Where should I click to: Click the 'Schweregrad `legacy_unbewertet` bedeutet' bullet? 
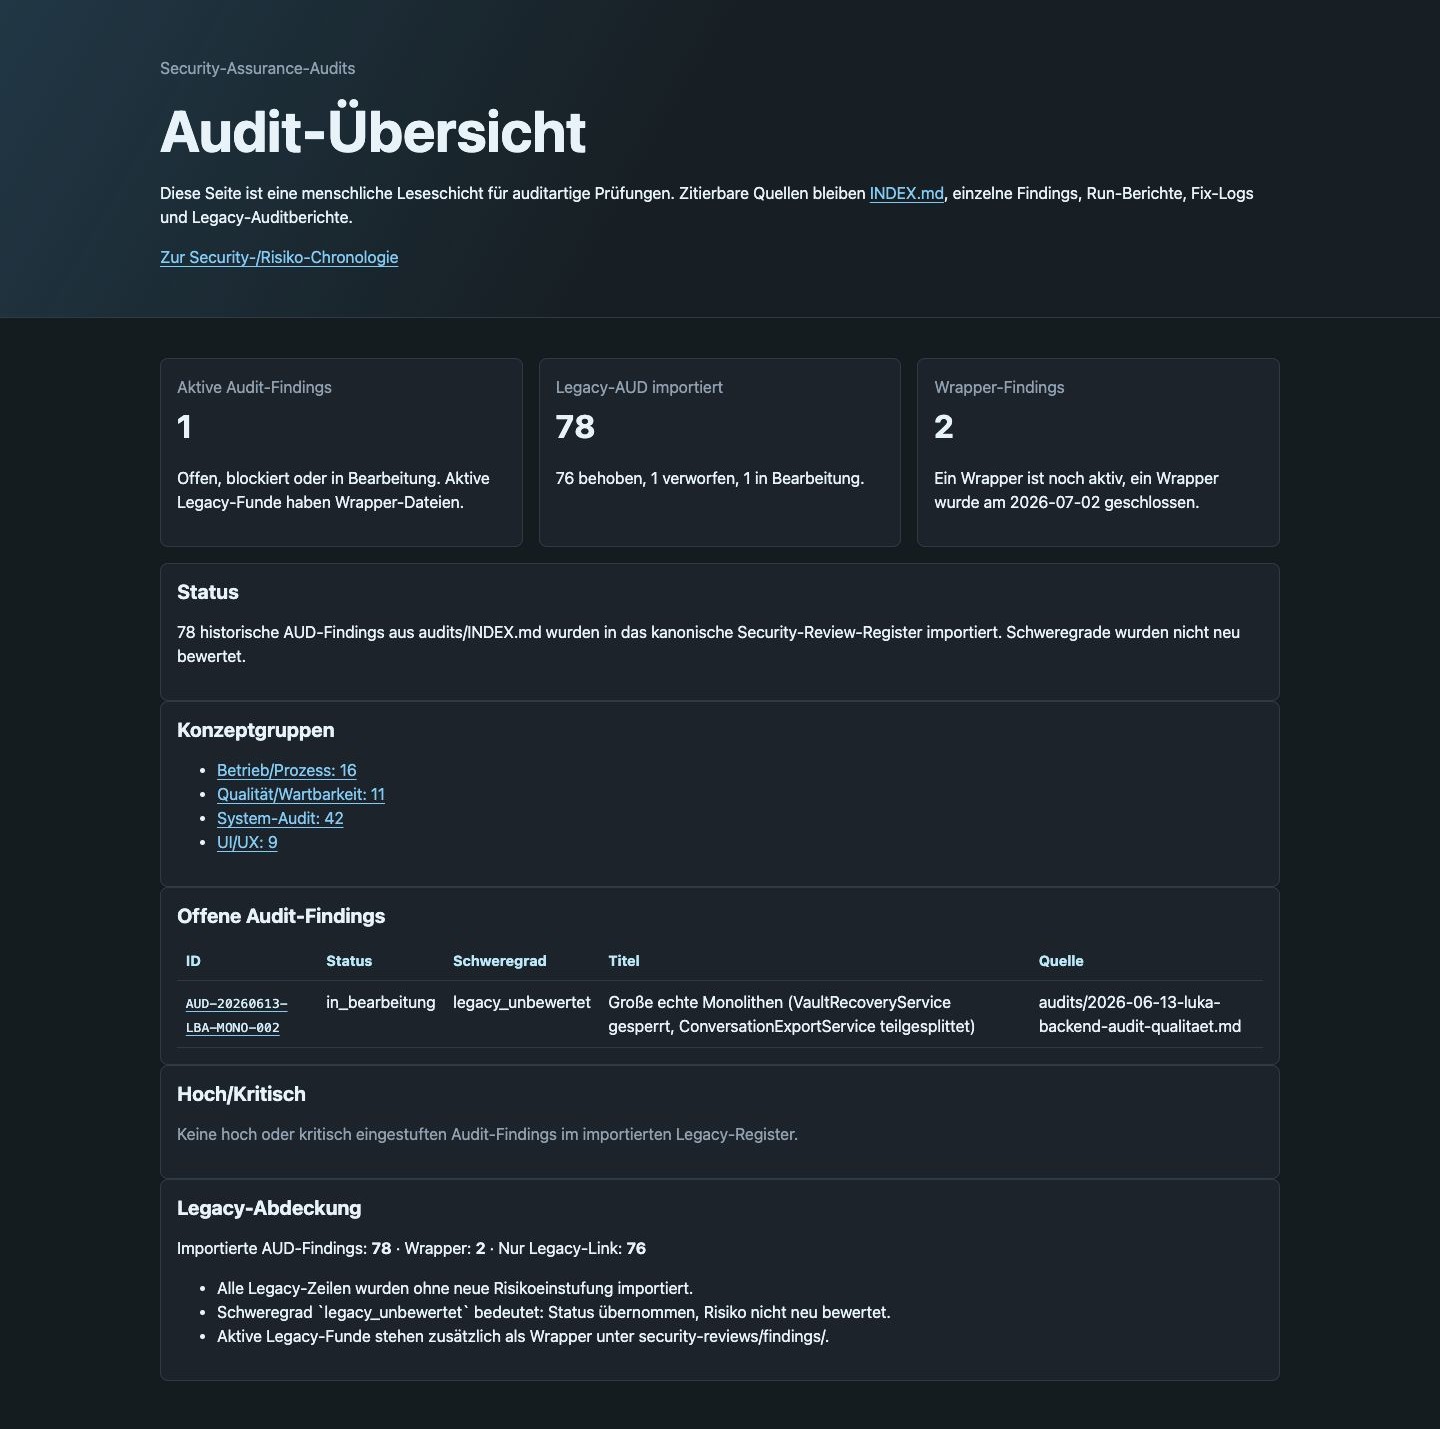tap(554, 1312)
